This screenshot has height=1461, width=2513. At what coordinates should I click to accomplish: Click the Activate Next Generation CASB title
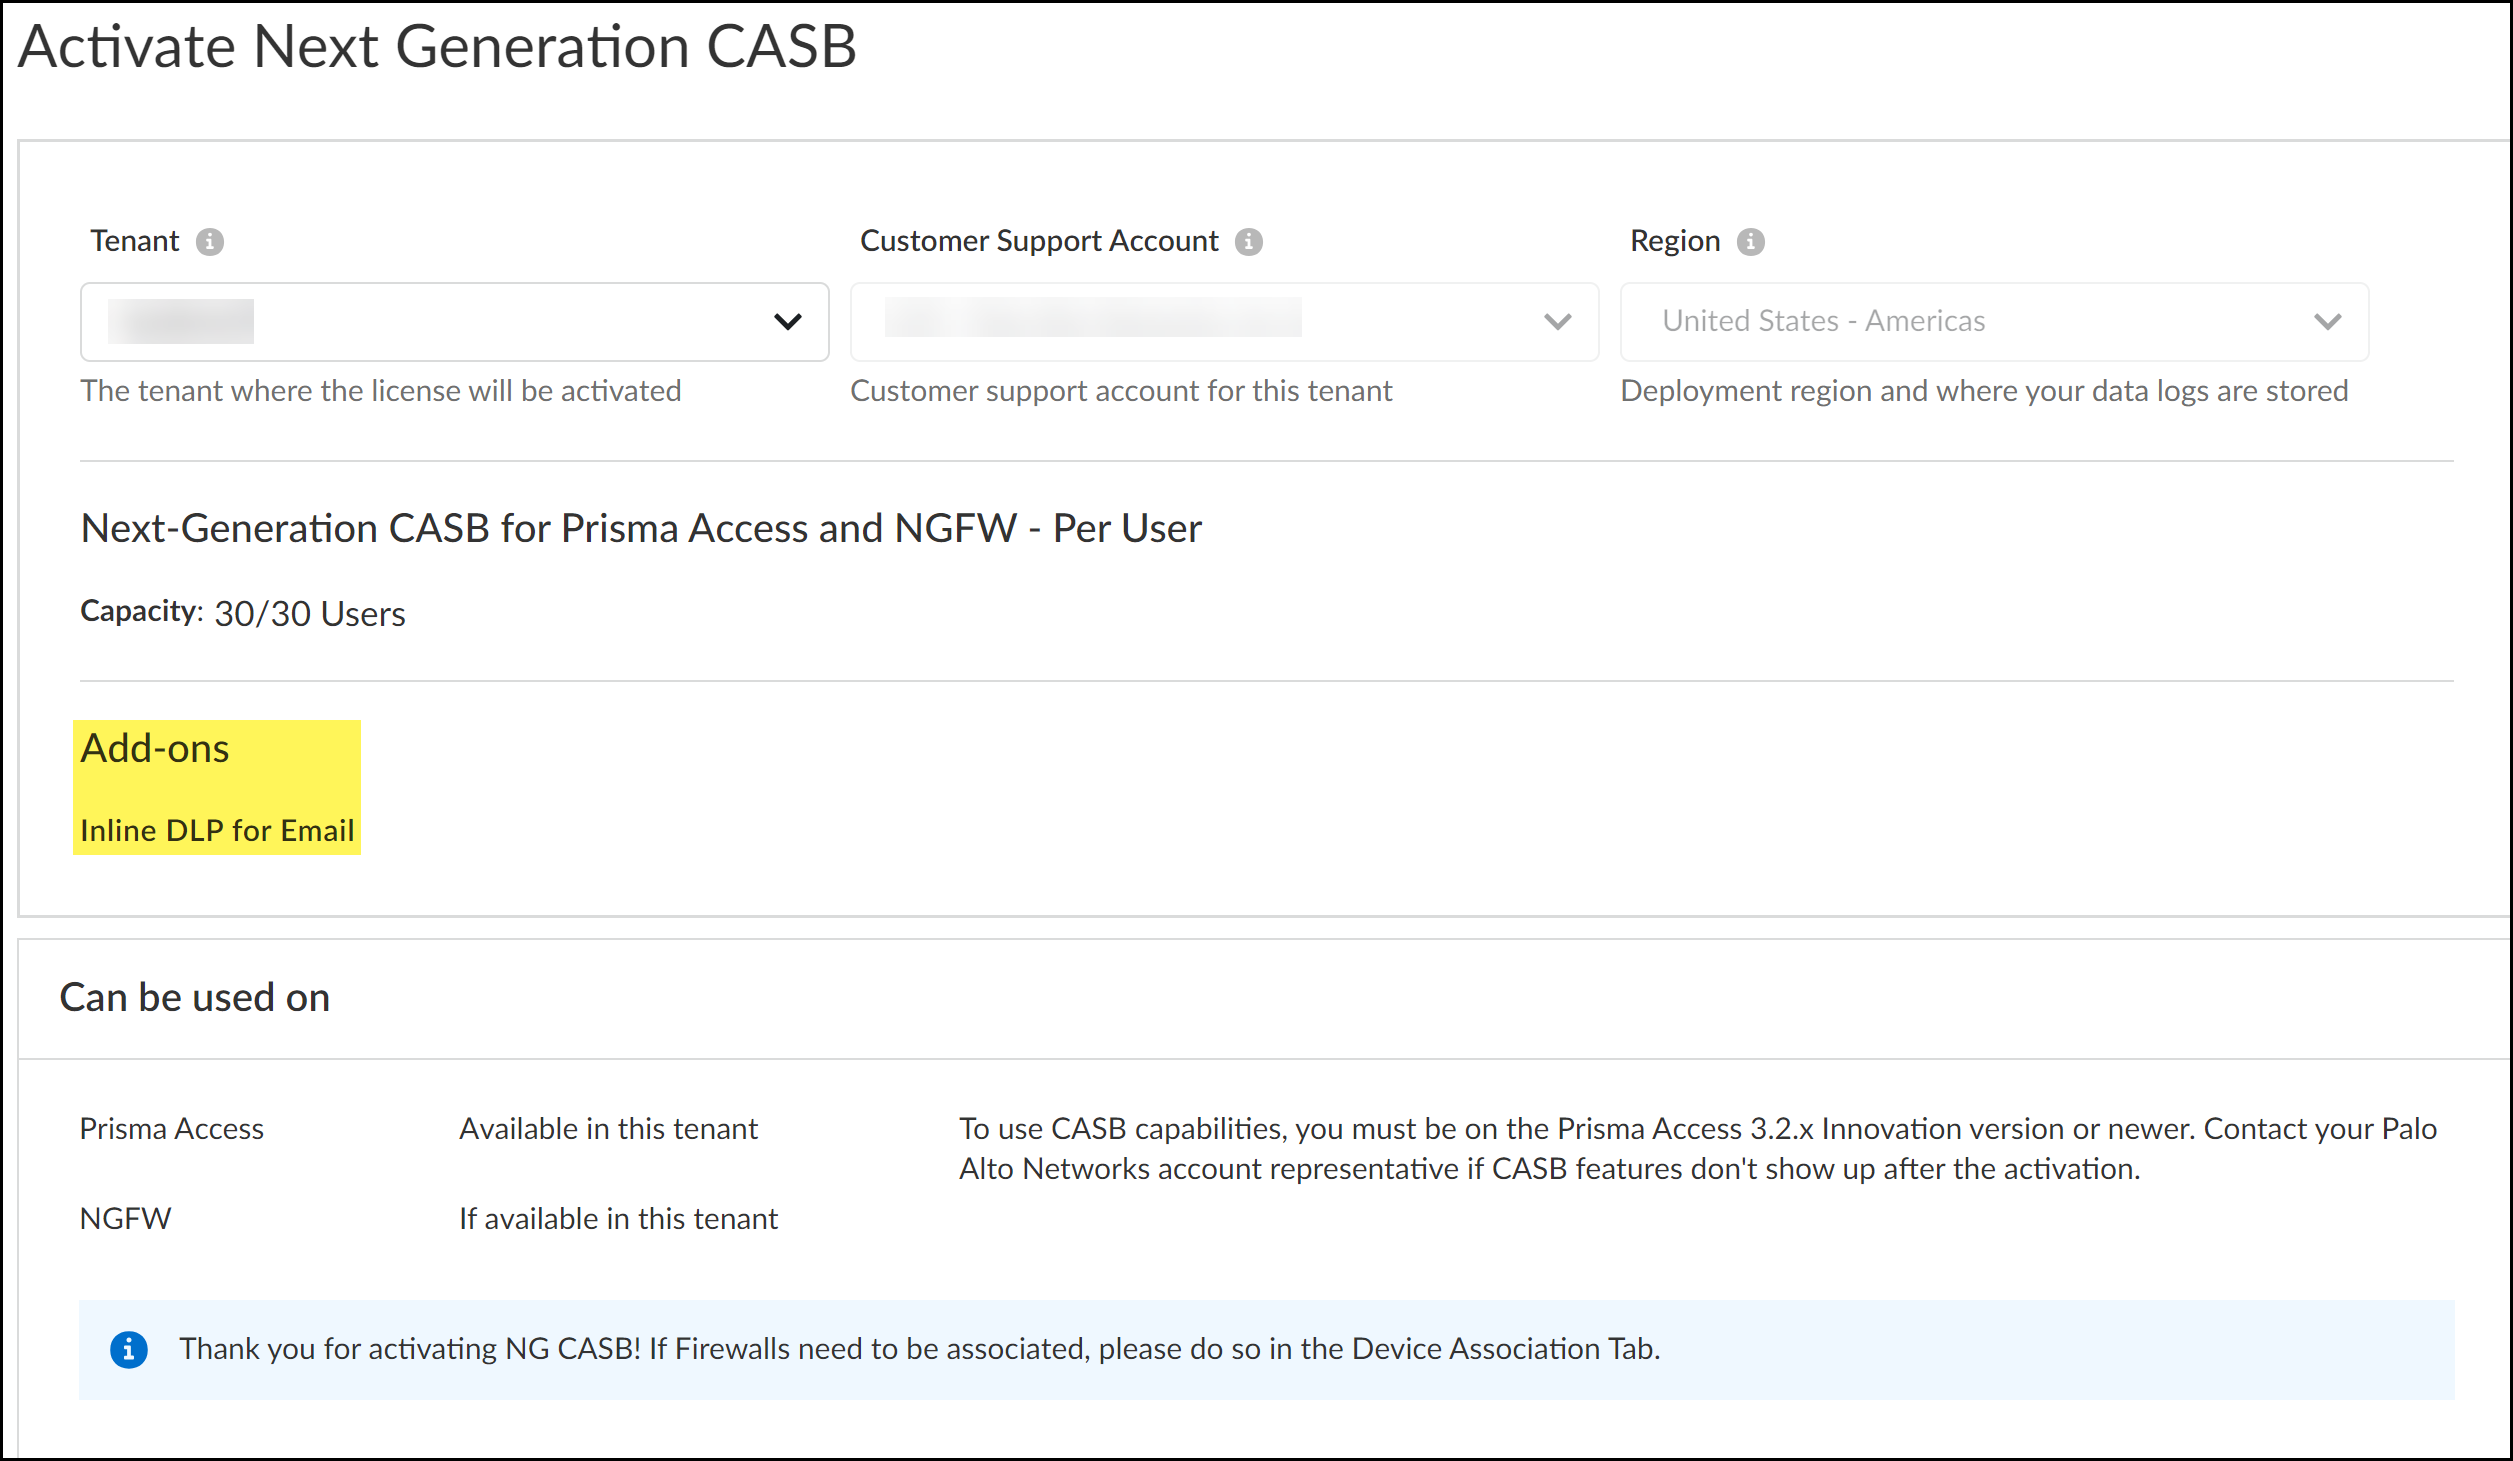pyautogui.click(x=437, y=47)
